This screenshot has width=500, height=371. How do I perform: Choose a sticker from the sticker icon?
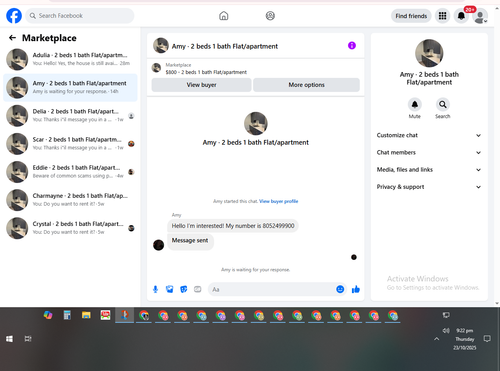click(184, 289)
